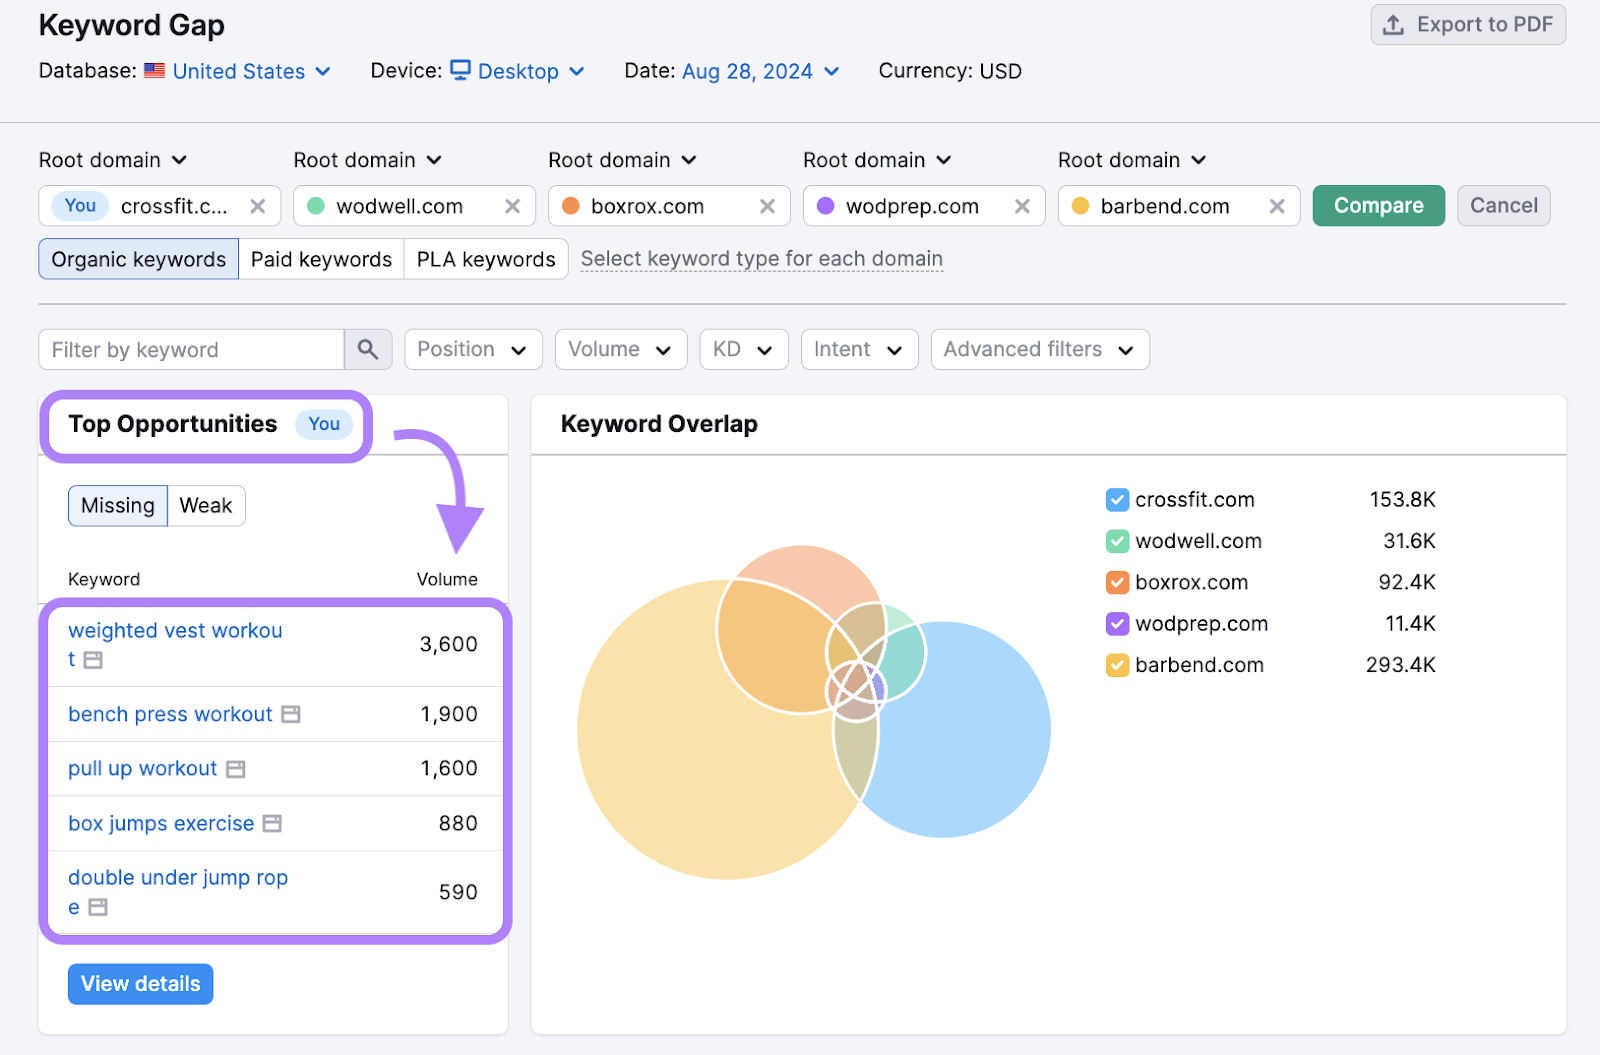Click the green Compare button
The height and width of the screenshot is (1055, 1600).
[1378, 206]
